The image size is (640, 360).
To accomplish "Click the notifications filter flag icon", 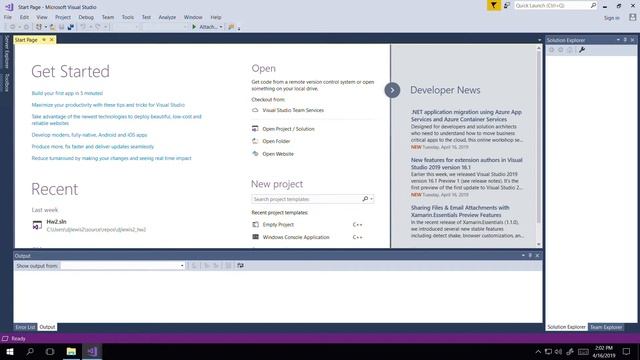I will tap(493, 5).
